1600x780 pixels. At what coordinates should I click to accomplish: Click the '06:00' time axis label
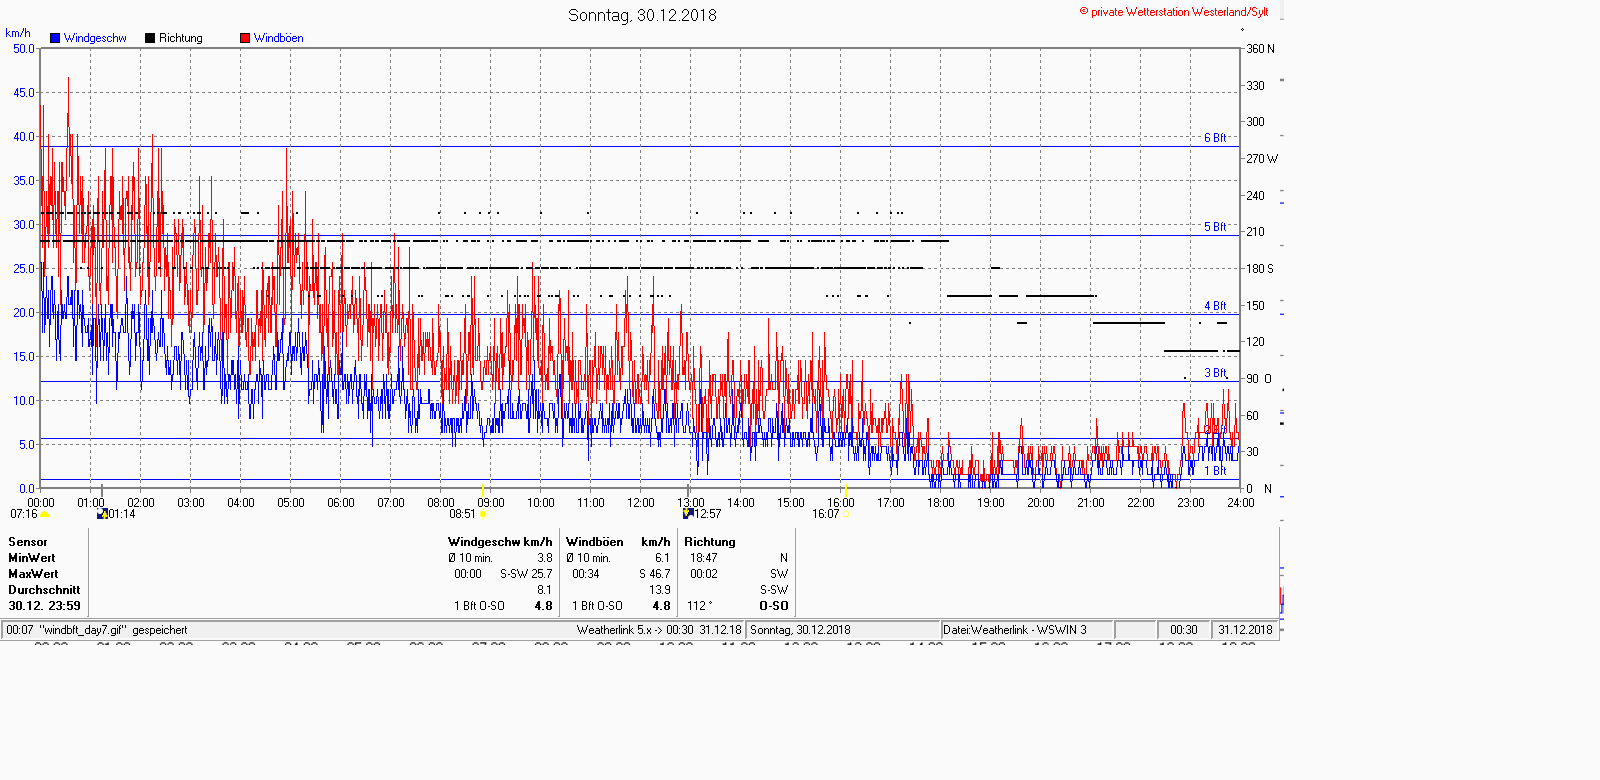click(341, 503)
